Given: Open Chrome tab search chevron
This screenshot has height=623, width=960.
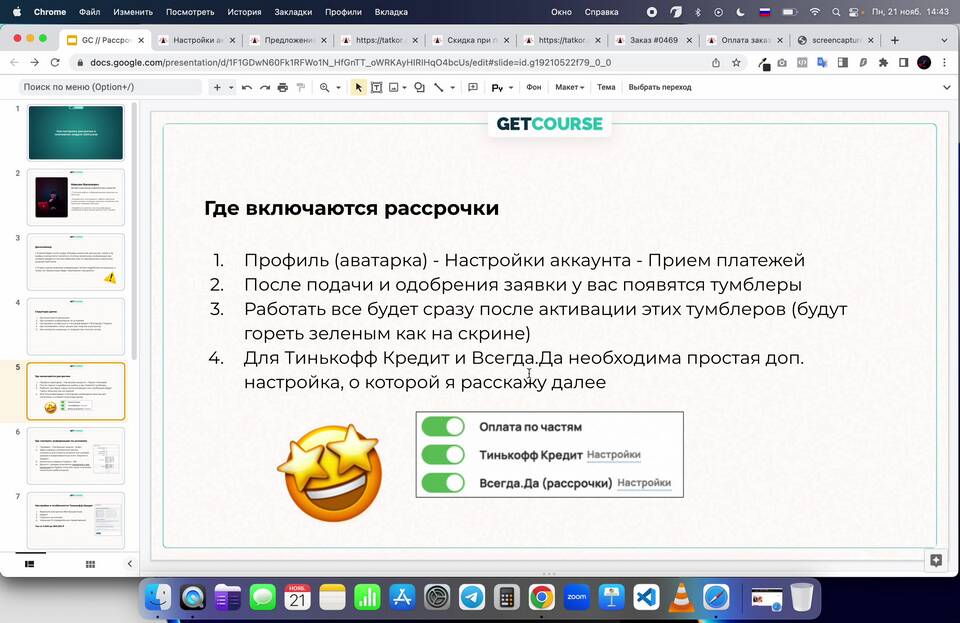Looking at the screenshot, I should (x=944, y=40).
